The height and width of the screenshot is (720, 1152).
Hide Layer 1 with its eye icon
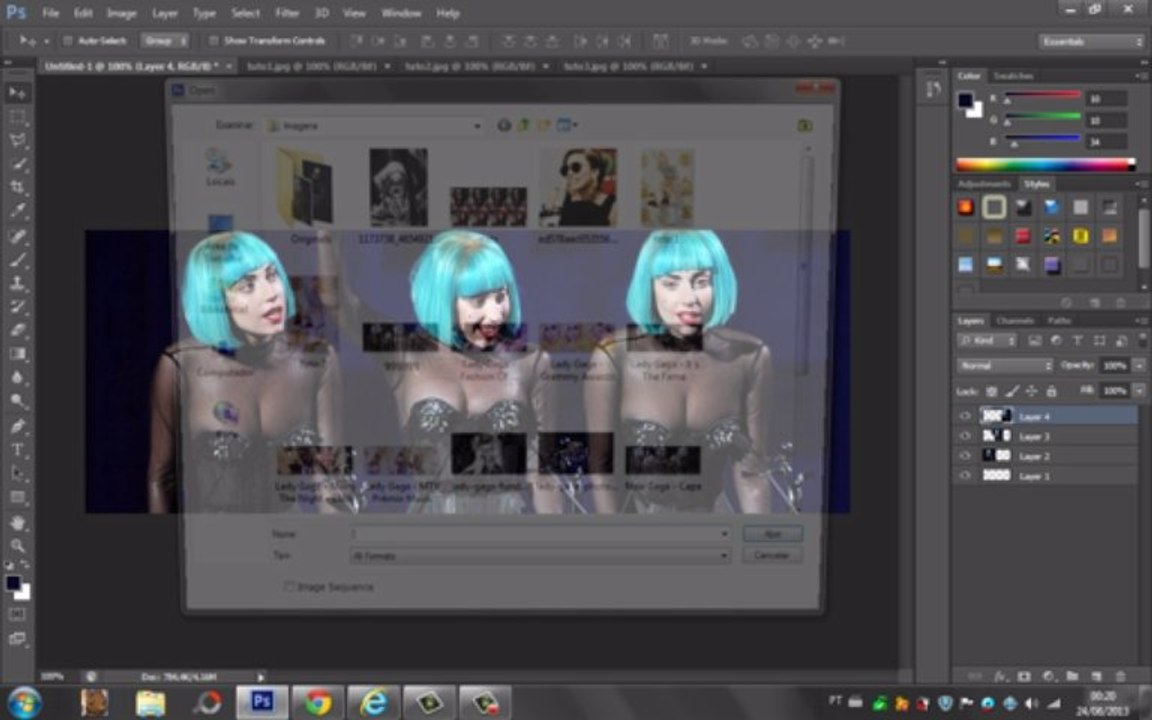coord(965,475)
